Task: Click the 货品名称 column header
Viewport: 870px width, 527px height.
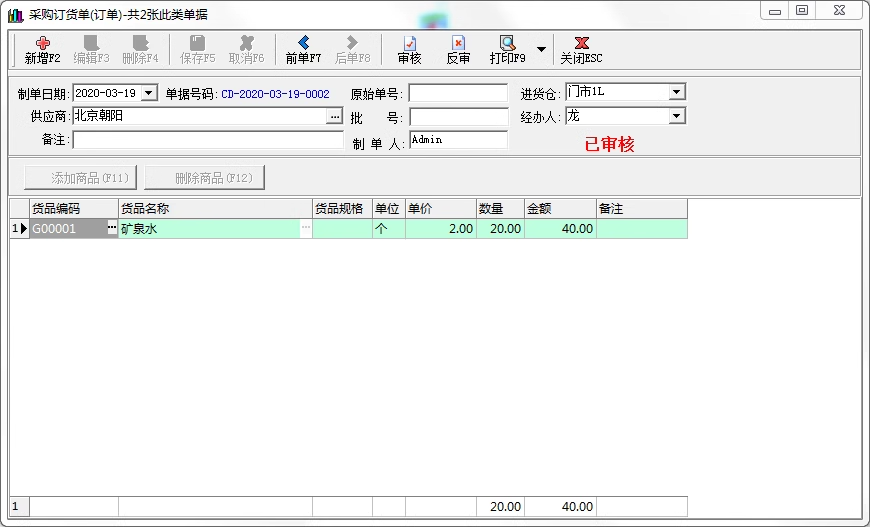Action: (x=215, y=209)
